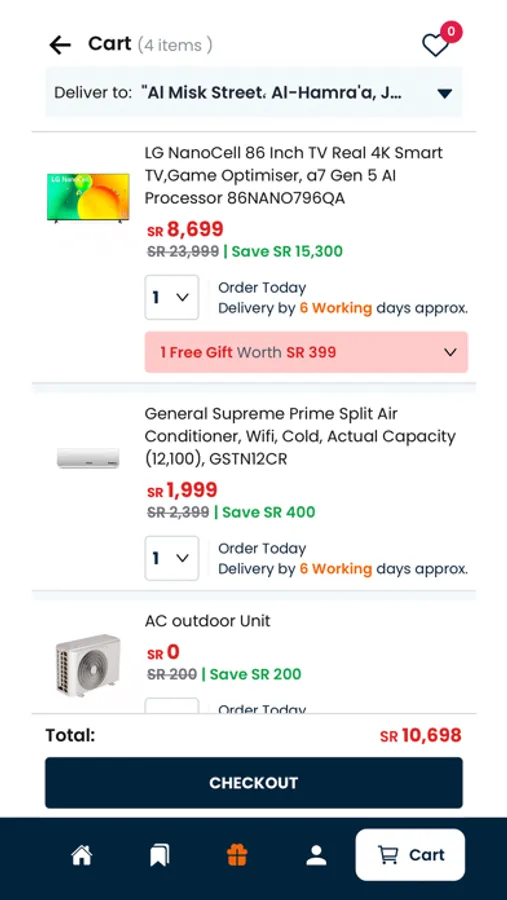The image size is (507, 900).
Task: Open the AC outdoor Unit item name
Action: (207, 620)
